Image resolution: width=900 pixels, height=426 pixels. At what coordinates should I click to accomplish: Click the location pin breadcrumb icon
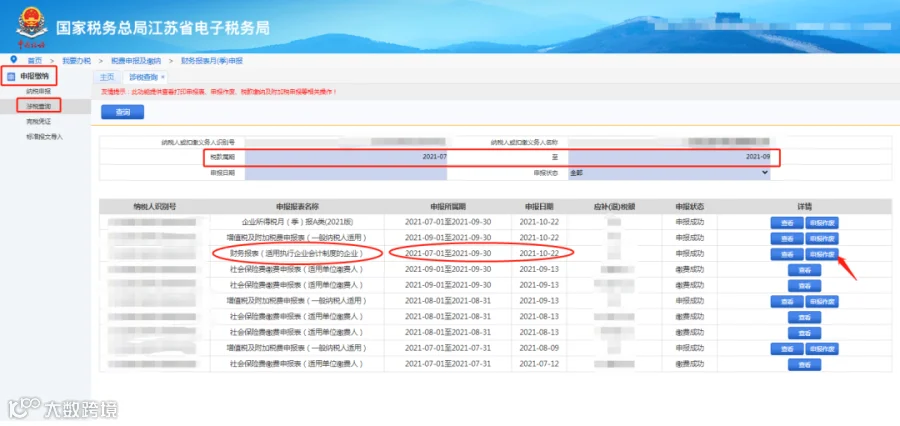coord(13,59)
